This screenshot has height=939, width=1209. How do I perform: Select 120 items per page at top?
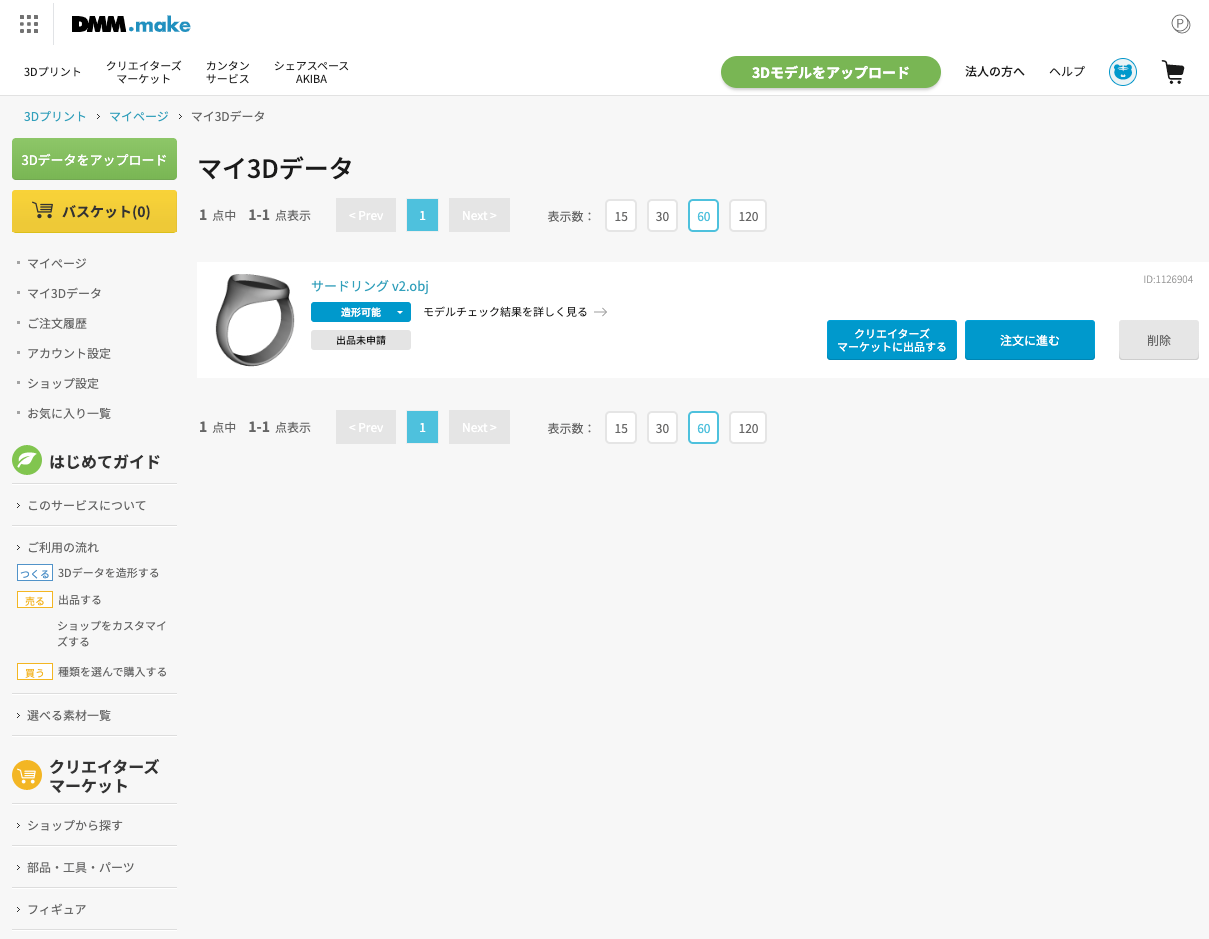(748, 216)
